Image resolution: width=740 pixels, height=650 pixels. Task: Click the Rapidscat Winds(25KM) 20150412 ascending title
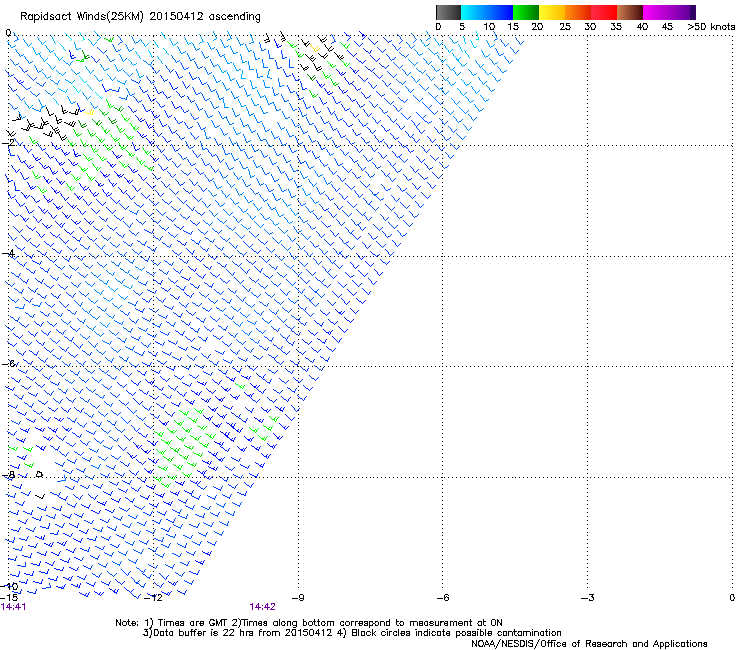140,16
